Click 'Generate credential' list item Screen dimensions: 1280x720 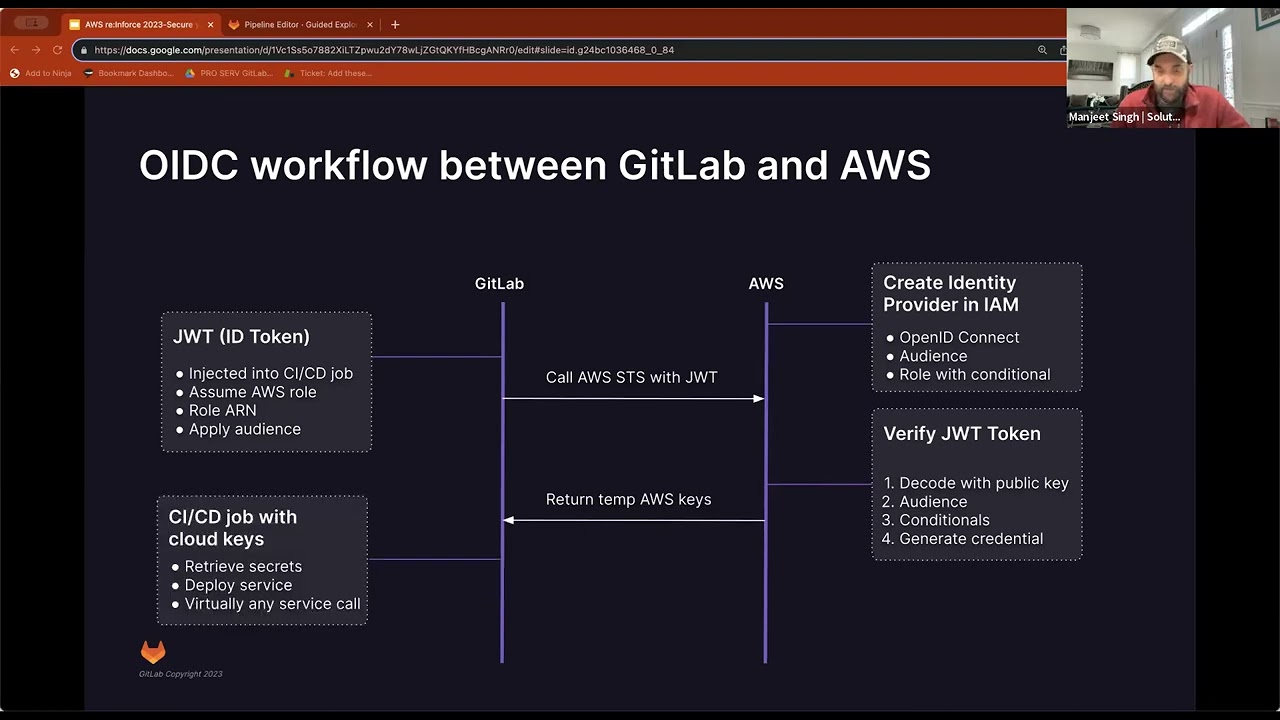coord(971,539)
